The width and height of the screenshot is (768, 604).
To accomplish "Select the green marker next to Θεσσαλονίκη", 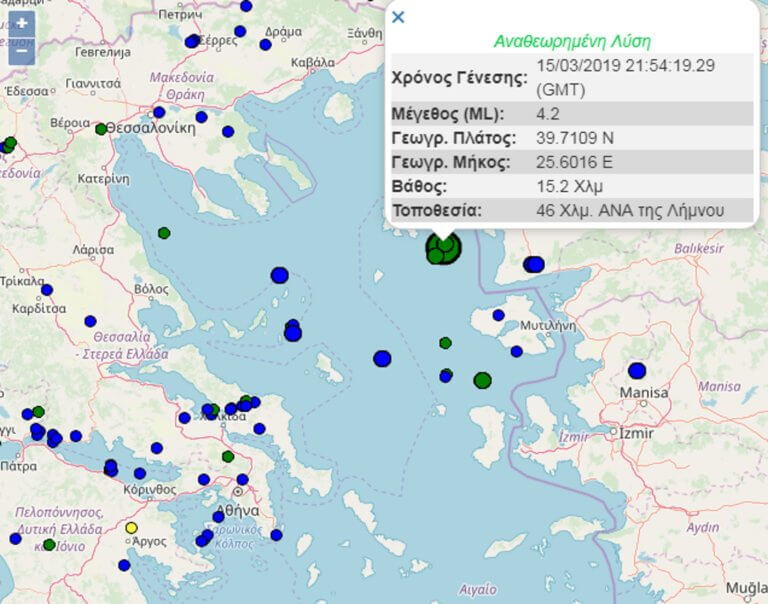I will click(101, 129).
